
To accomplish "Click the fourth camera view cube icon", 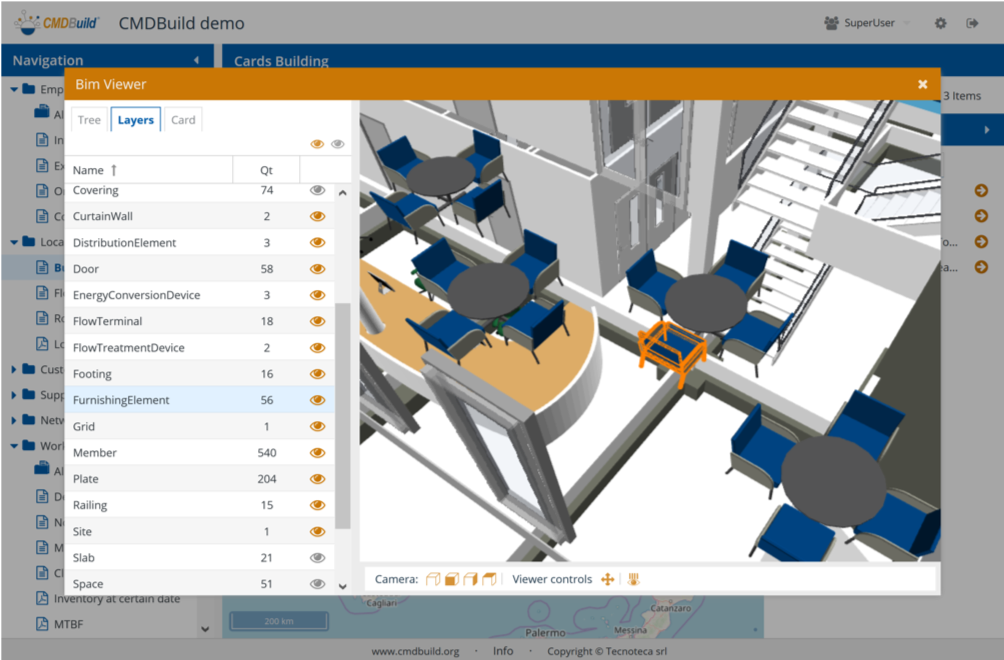I will [x=489, y=579].
